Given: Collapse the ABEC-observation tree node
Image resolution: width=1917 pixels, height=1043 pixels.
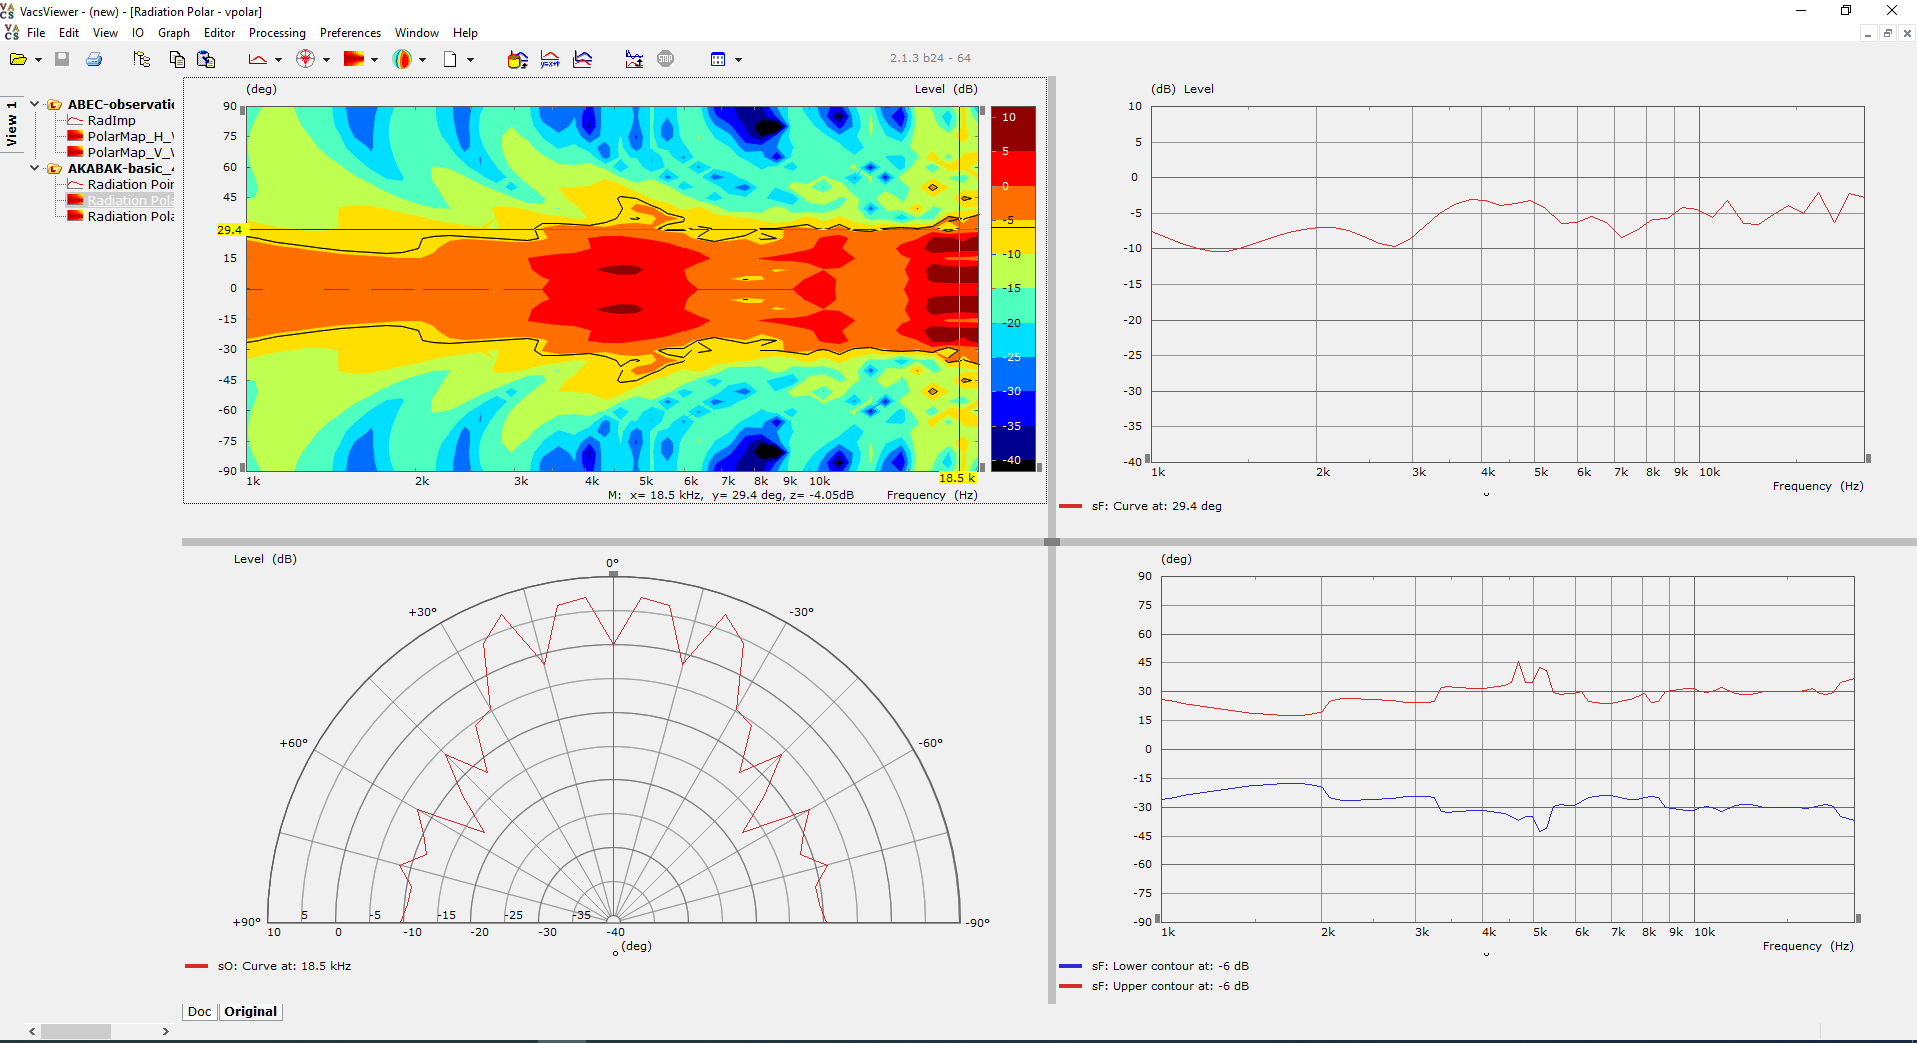Looking at the screenshot, I should (x=35, y=104).
